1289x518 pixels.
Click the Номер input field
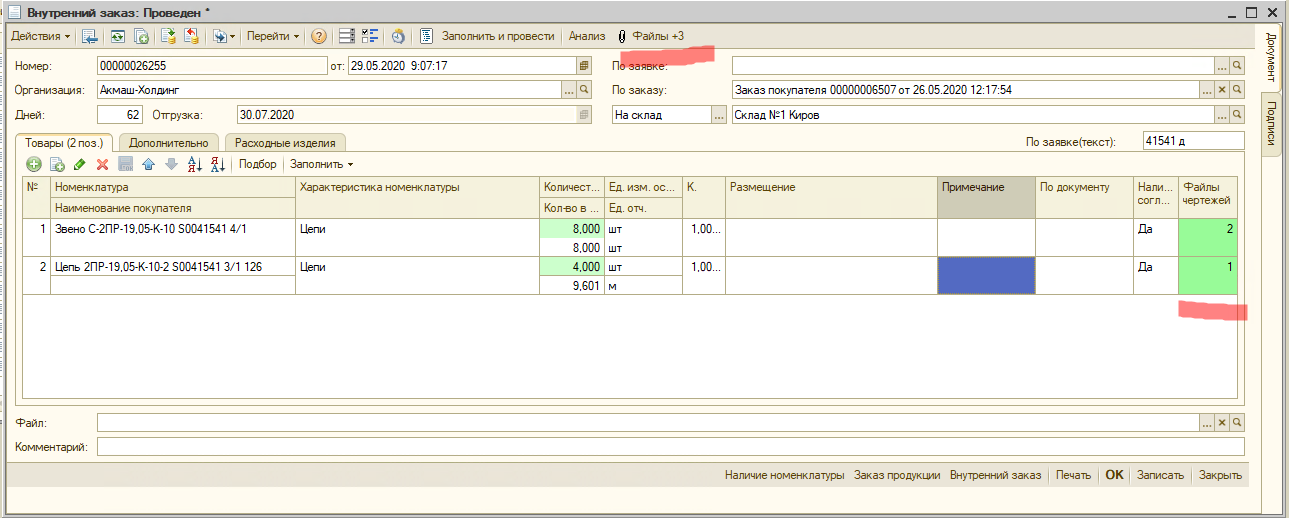tap(212, 65)
